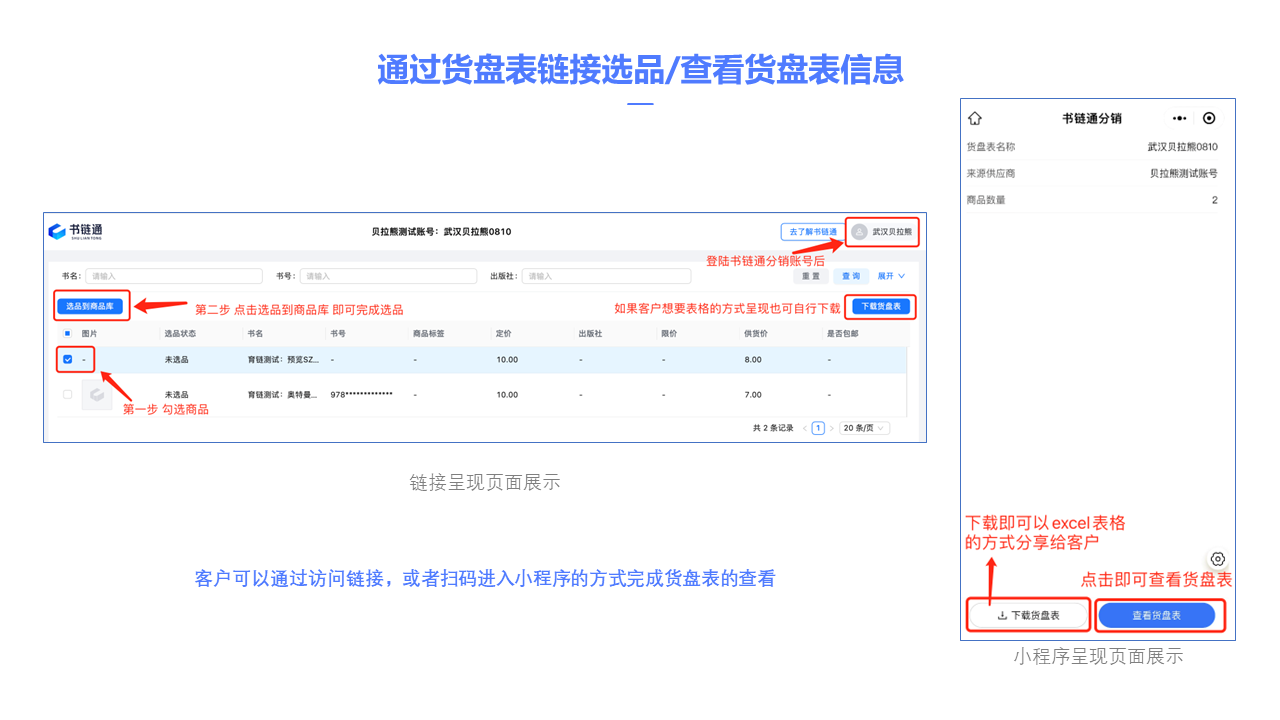This screenshot has width=1280, height=720.
Task: Go to the next page with the pagination arrow
Action: 831,428
